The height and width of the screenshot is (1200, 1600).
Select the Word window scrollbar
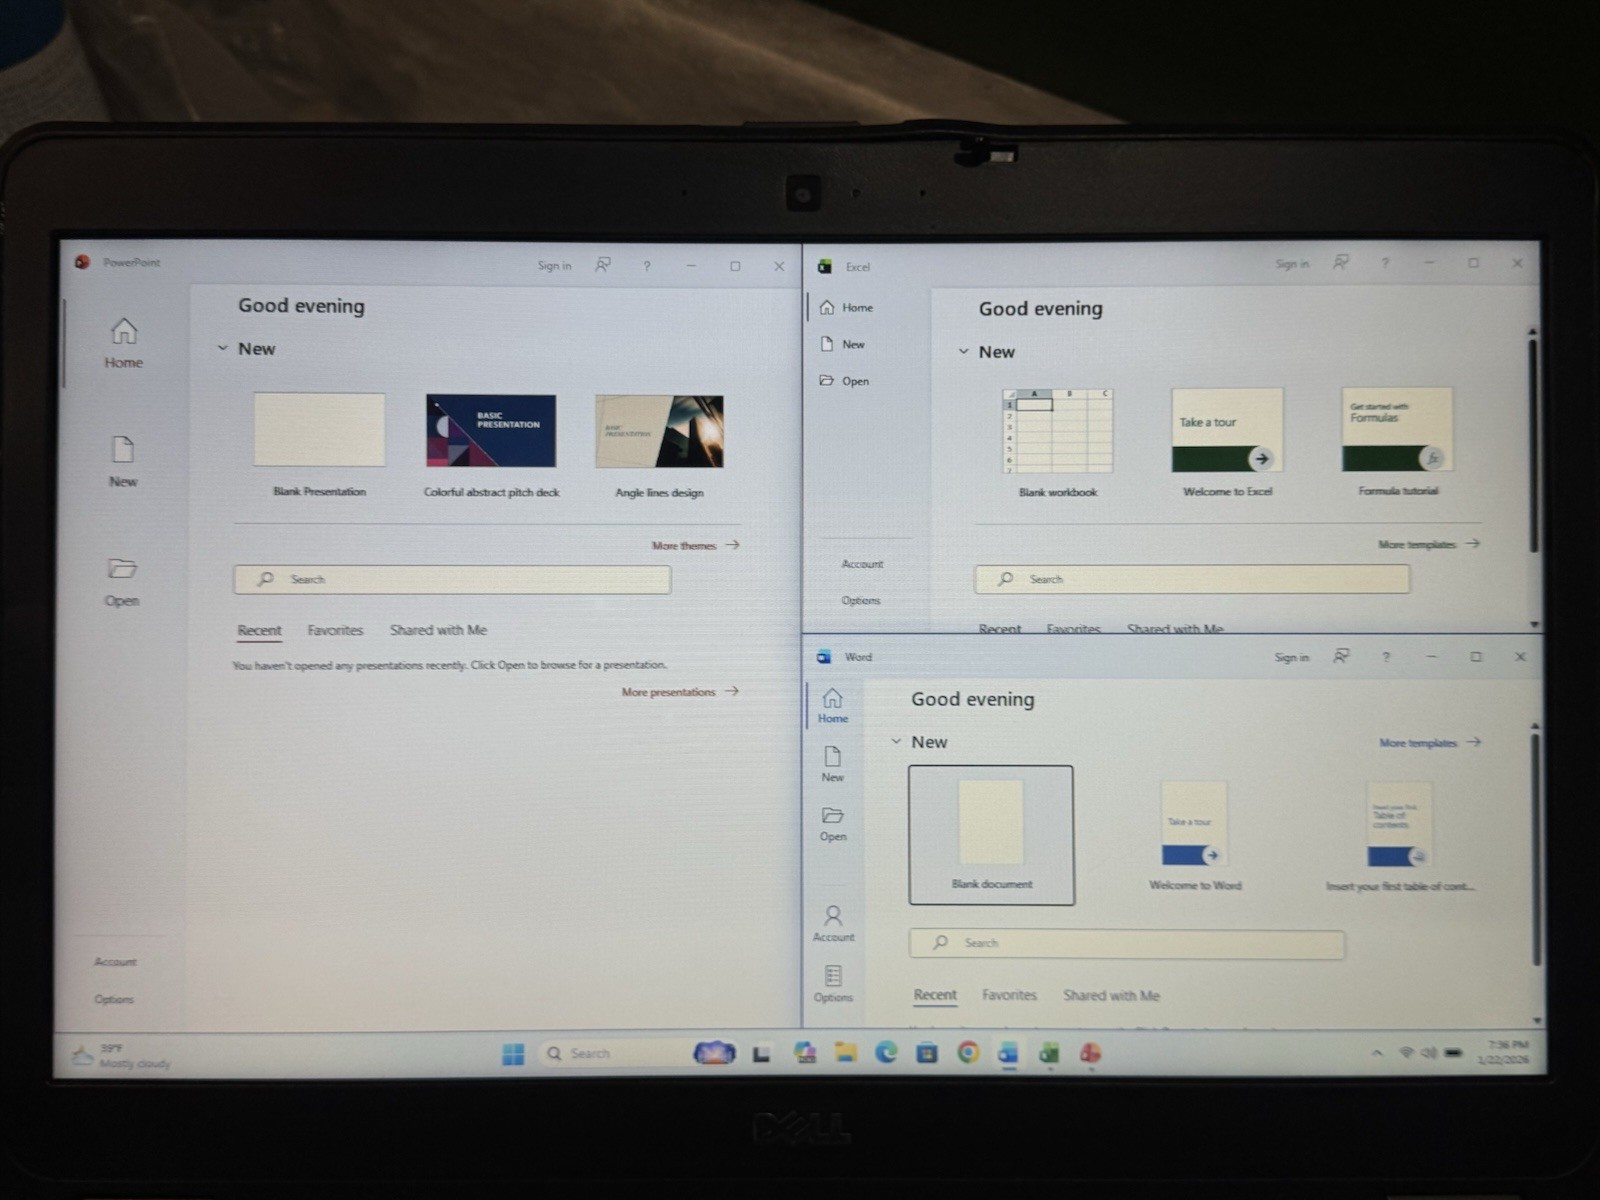(x=1535, y=848)
